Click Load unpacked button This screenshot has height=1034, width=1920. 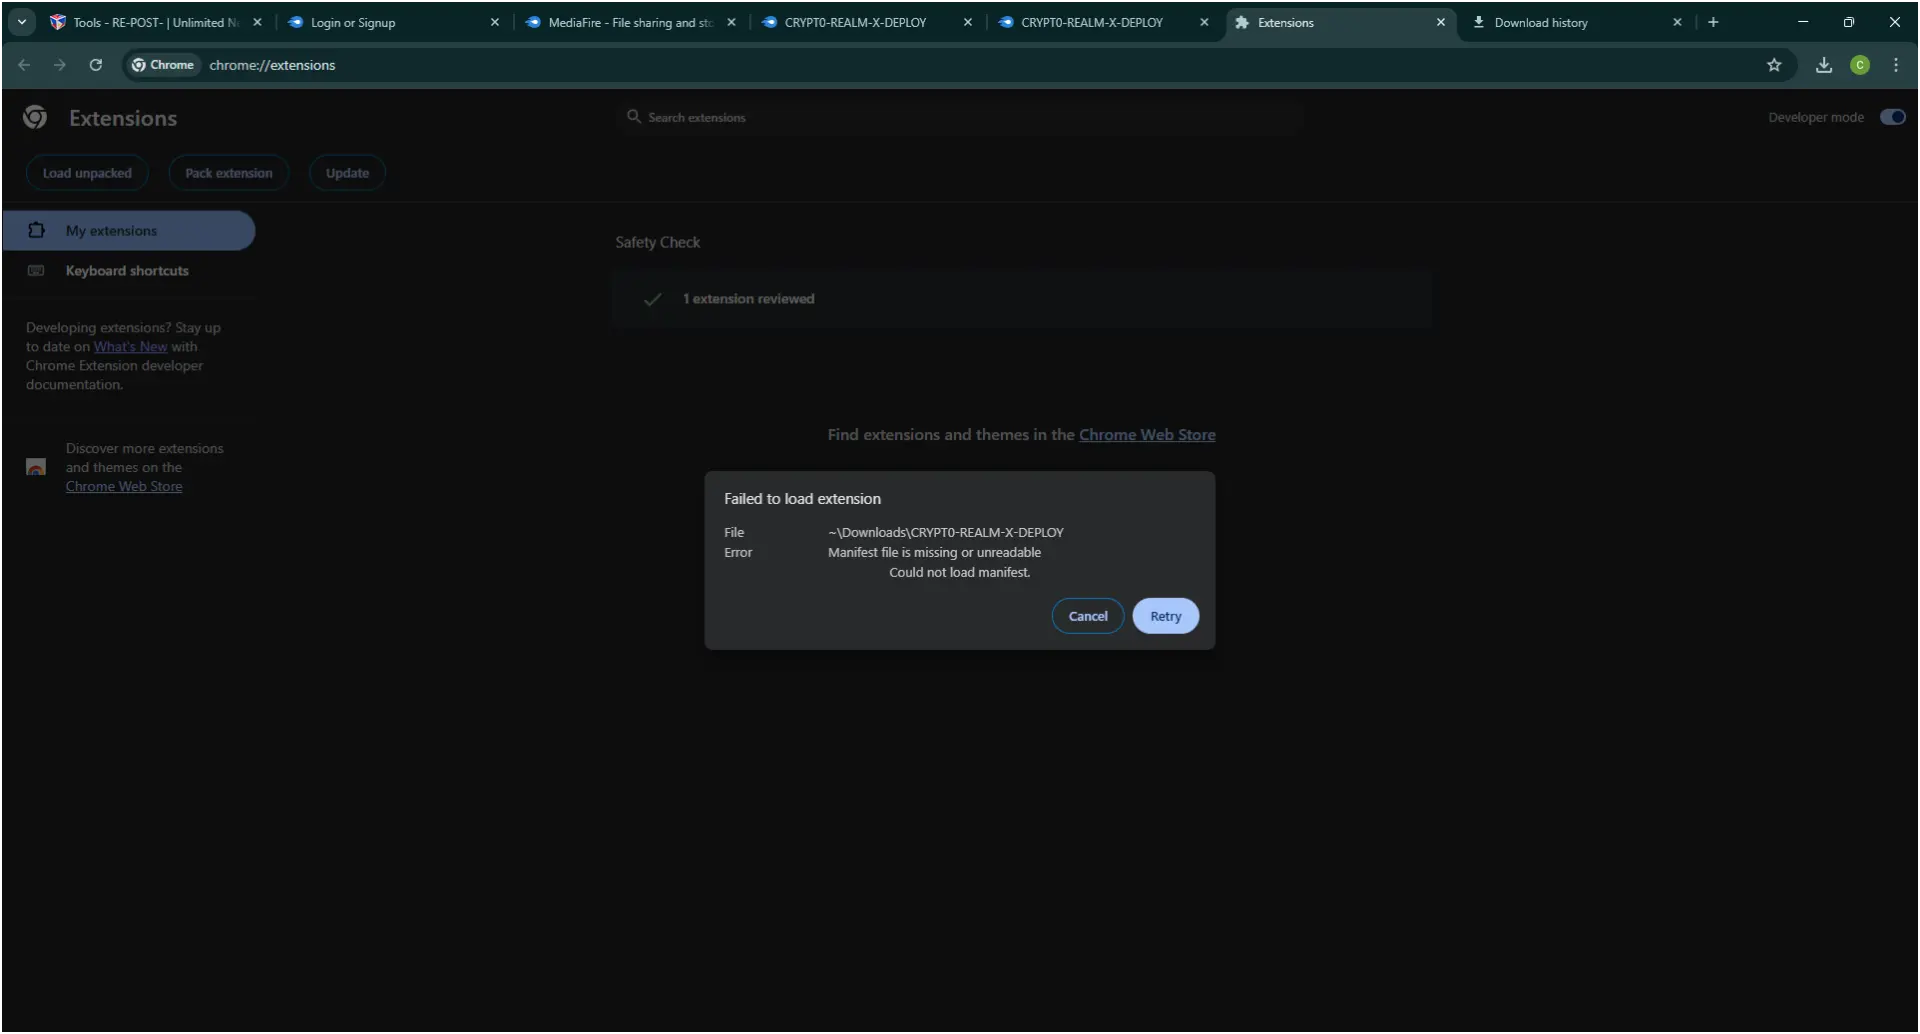click(87, 173)
